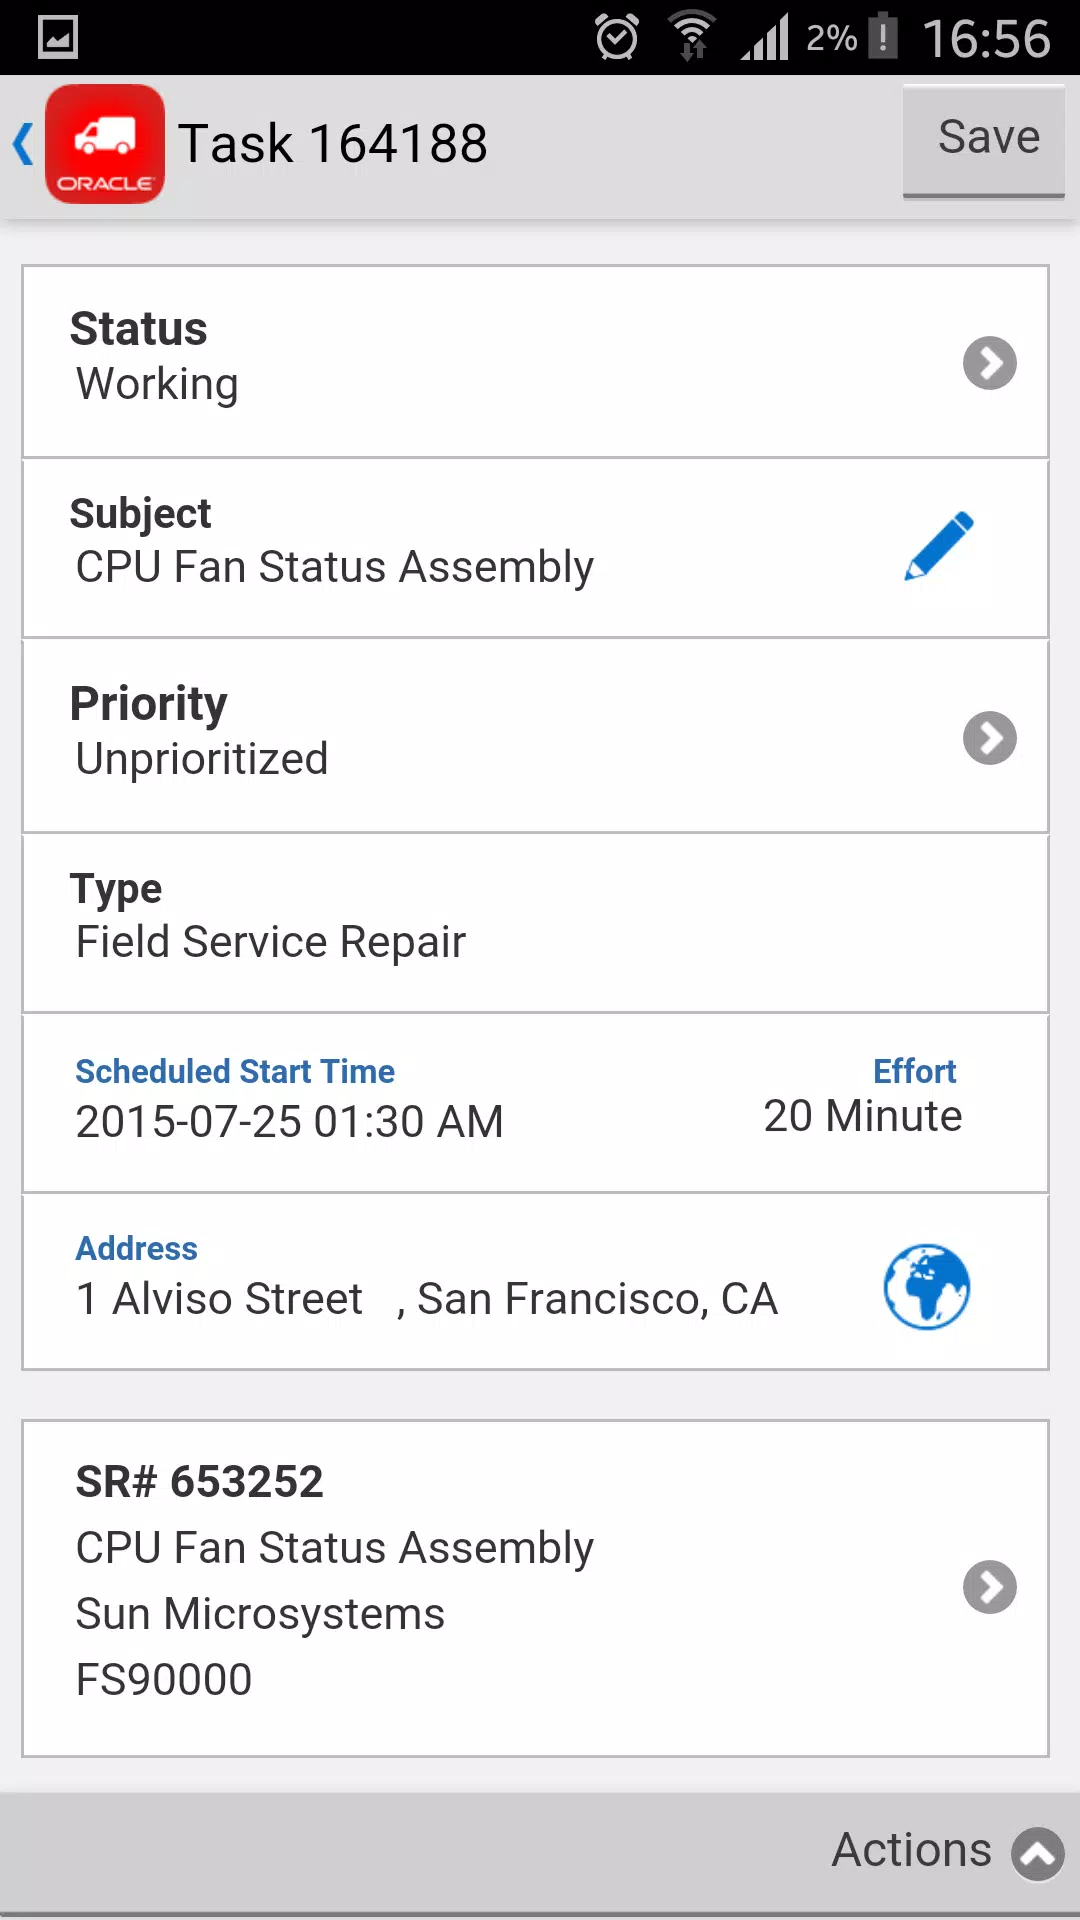Open Status options with the arrow
This screenshot has height=1920, width=1080.
click(x=990, y=363)
